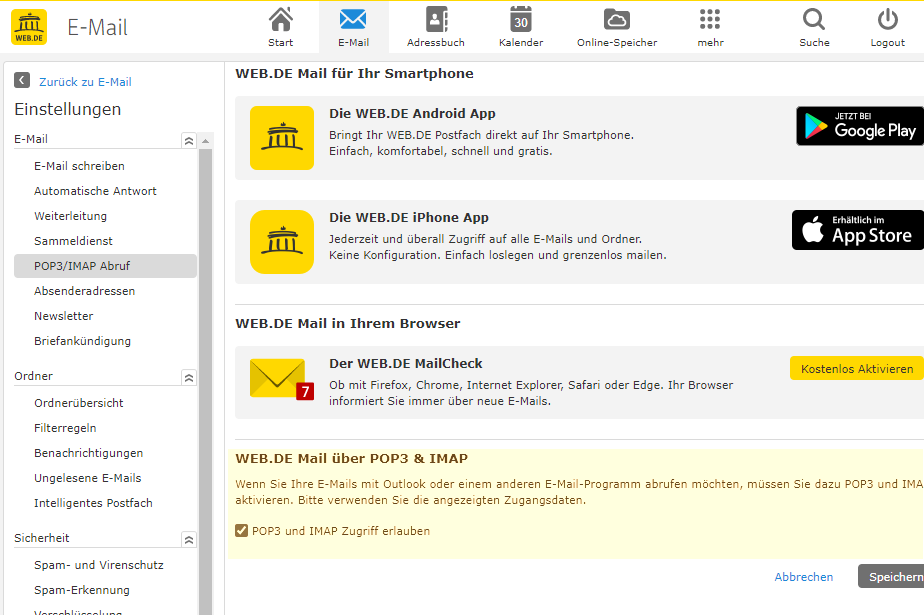
Task: Go back via Zurück zu E-Mail link
Action: [85, 82]
